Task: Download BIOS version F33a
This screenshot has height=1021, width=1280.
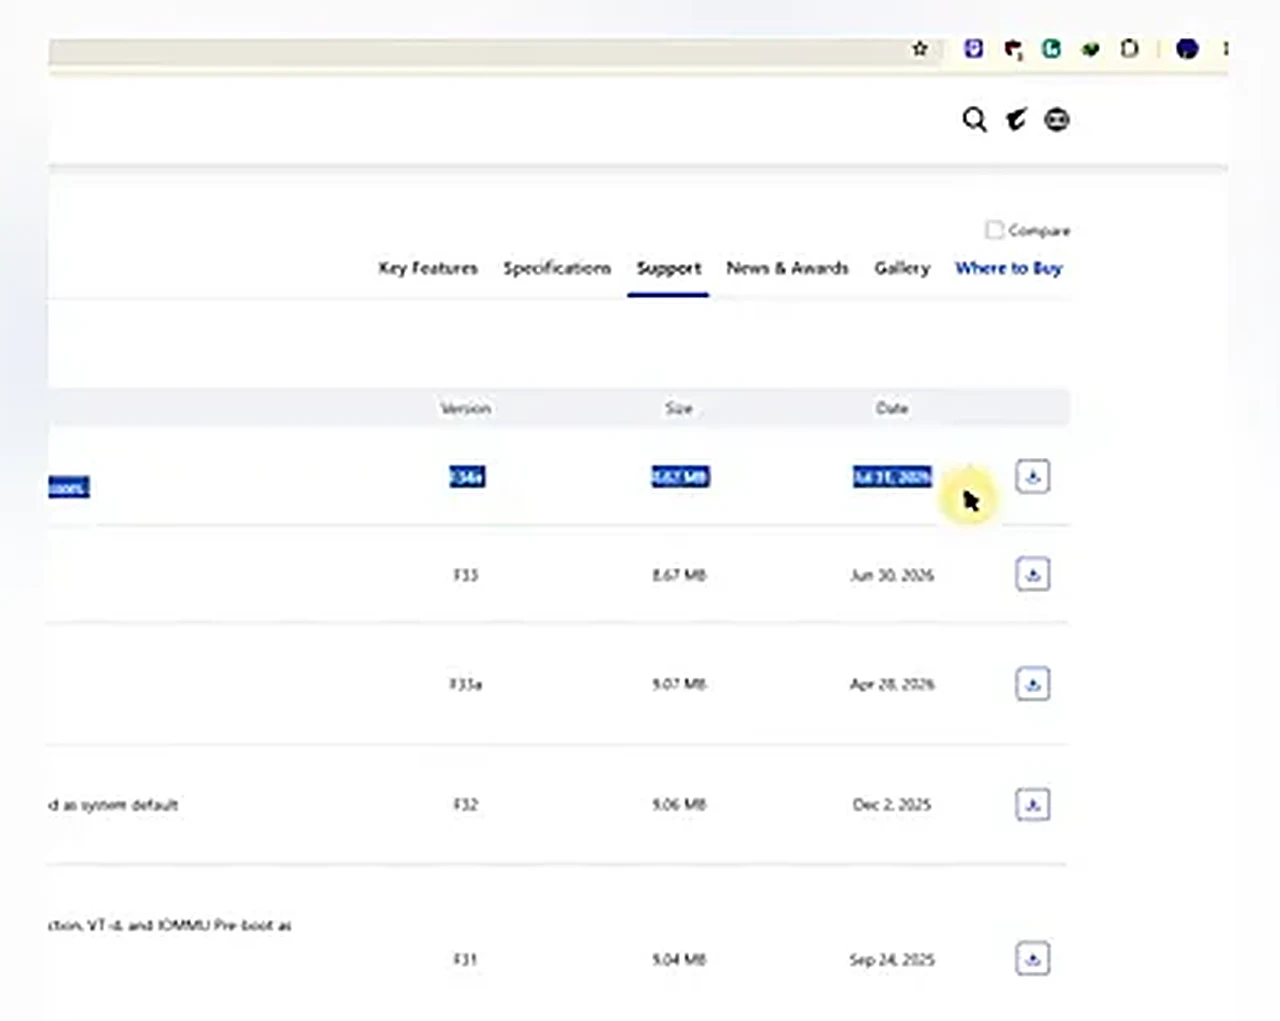Action: [1033, 684]
